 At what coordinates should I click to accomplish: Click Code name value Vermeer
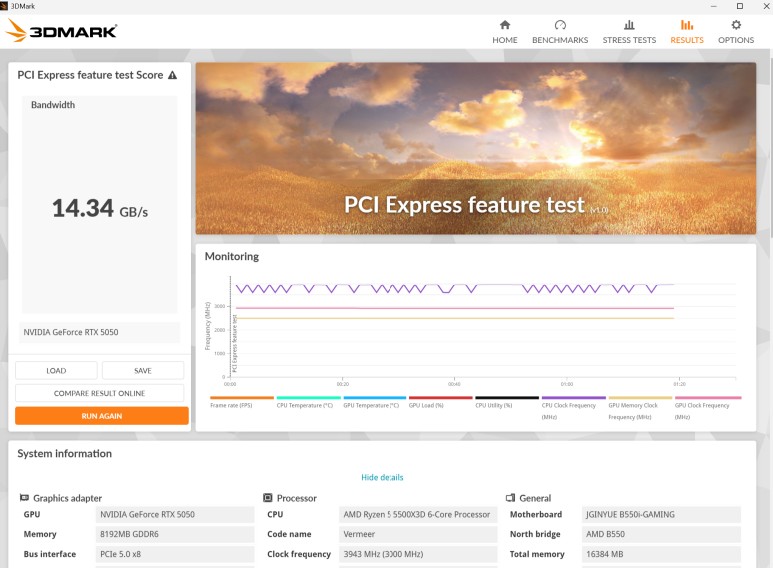(418, 534)
